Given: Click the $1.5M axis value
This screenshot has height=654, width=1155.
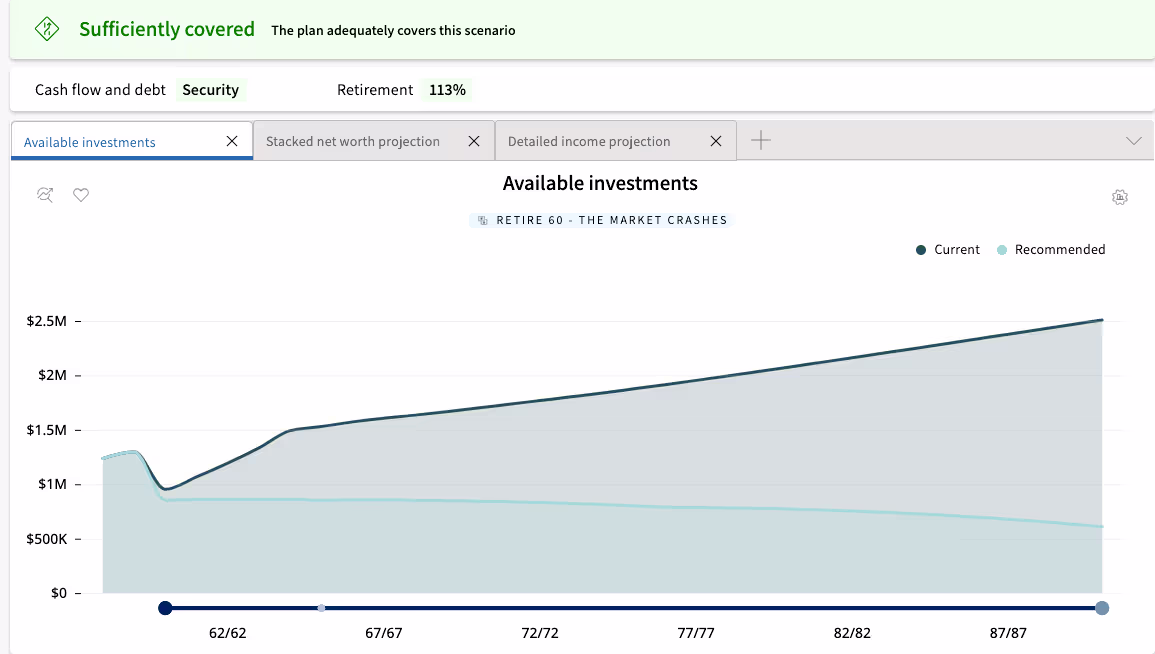Looking at the screenshot, I should click(x=46, y=430).
